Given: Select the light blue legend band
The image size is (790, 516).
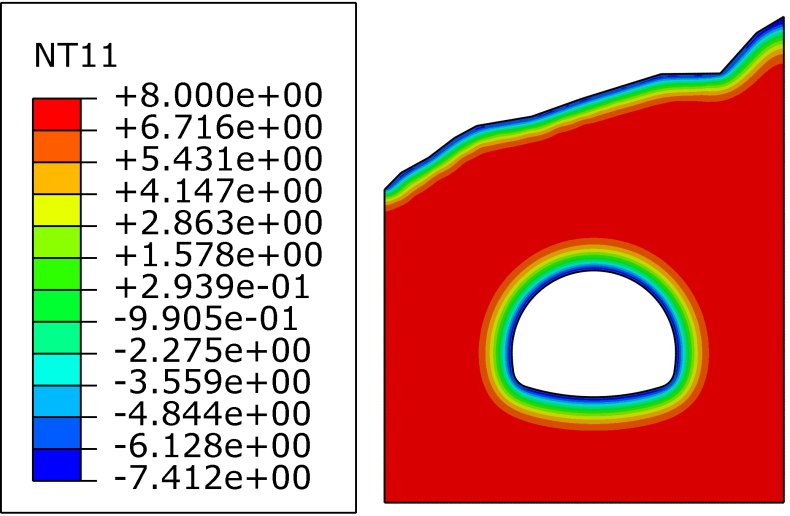Looking at the screenshot, I should pyautogui.click(x=57, y=401).
